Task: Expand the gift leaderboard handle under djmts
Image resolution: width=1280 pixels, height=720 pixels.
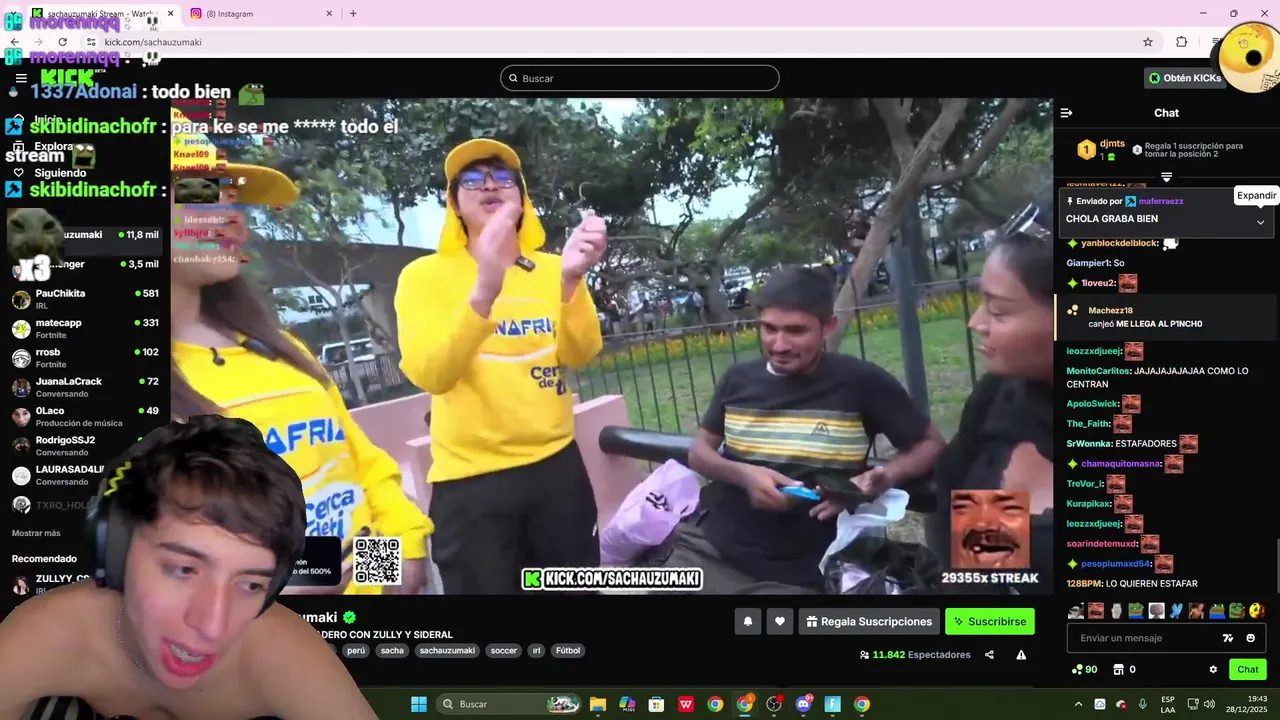Action: coord(1166,177)
